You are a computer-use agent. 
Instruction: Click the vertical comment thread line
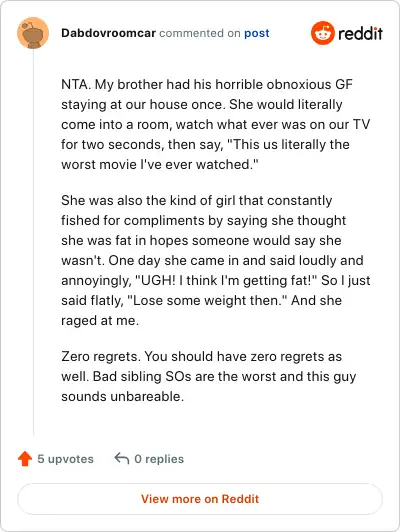pos(33,243)
